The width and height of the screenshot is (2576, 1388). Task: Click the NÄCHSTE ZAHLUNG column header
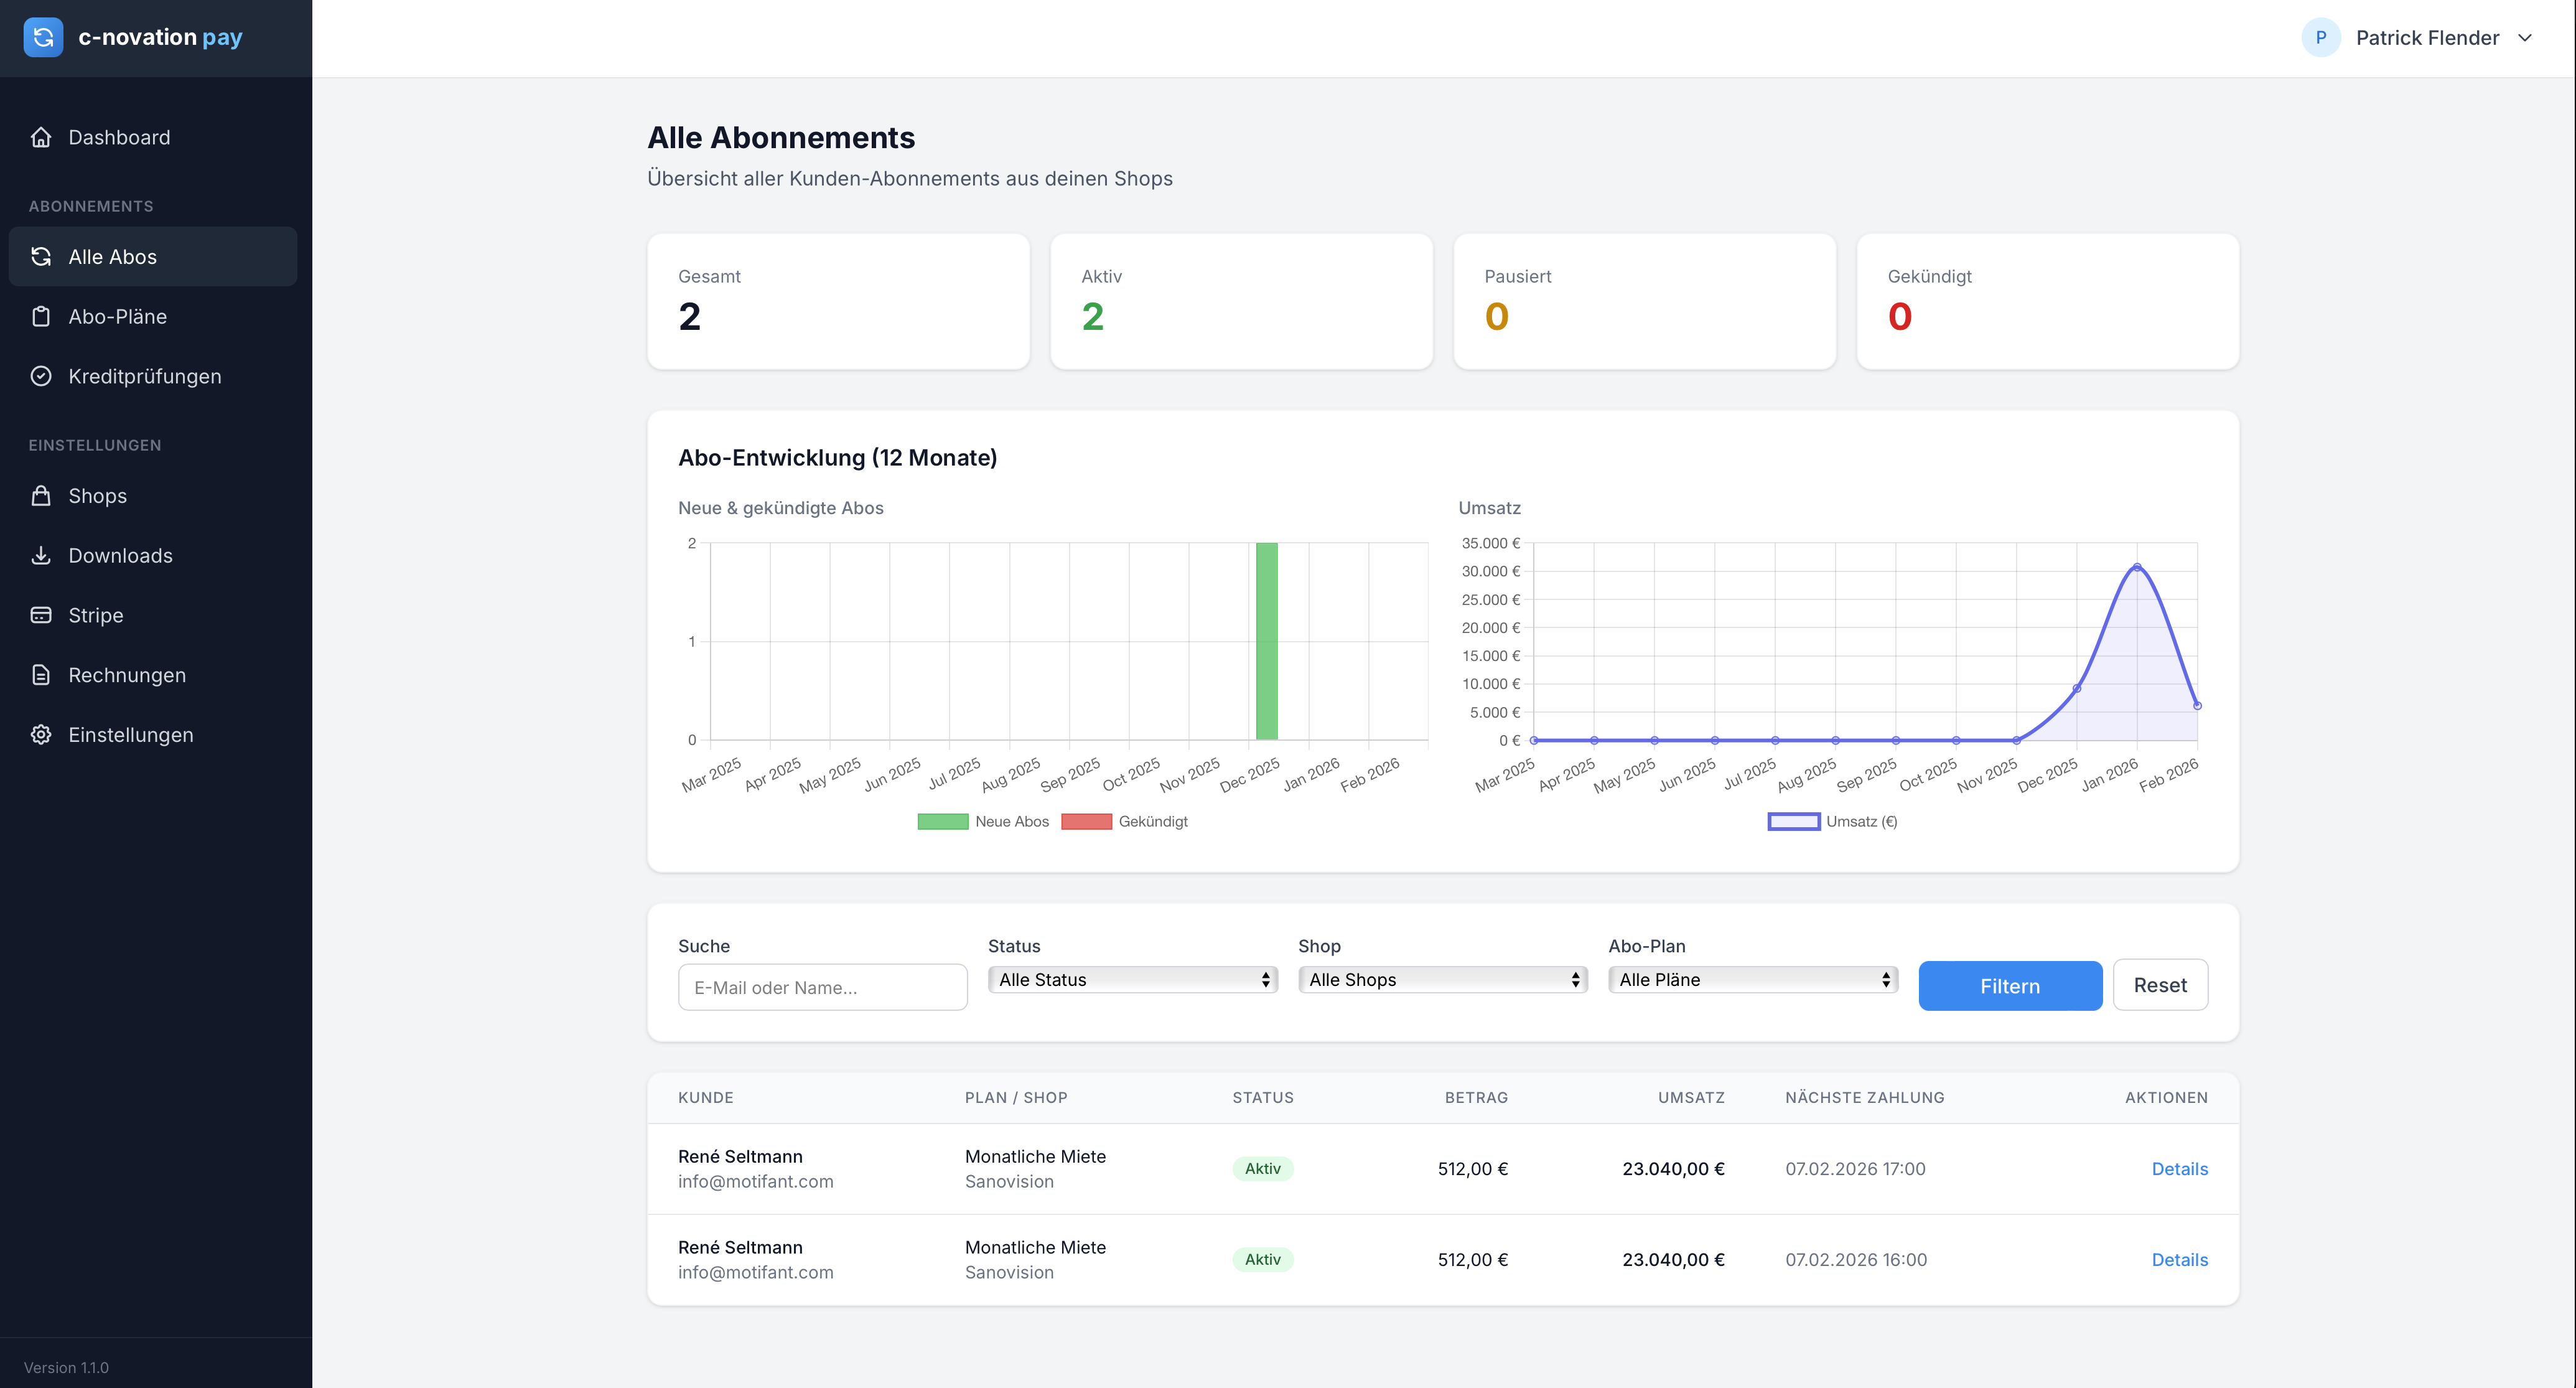tap(1864, 1098)
